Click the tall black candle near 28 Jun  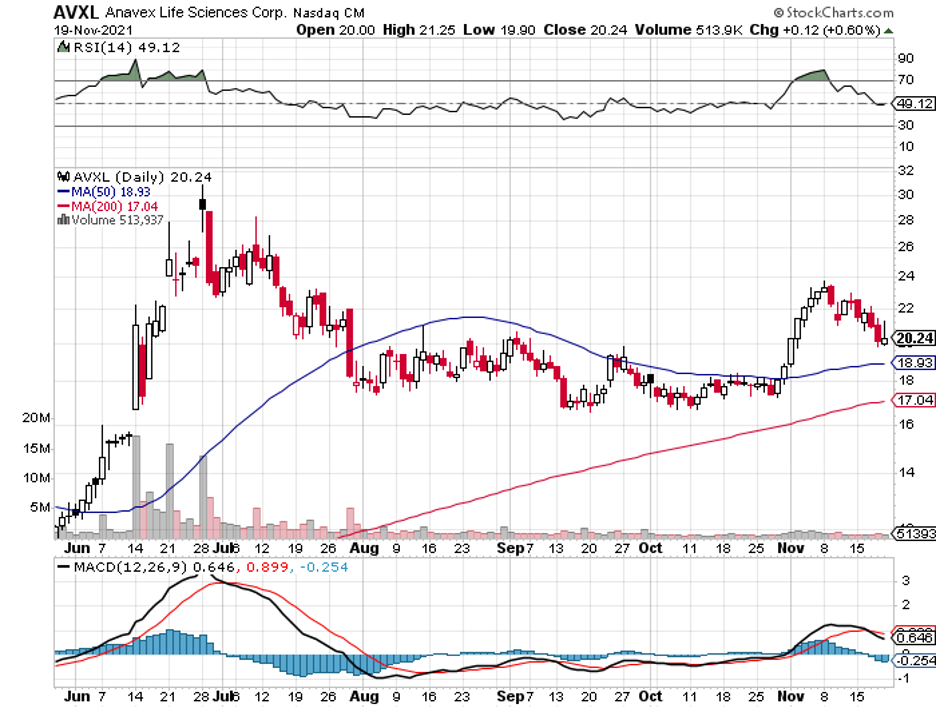(203, 205)
